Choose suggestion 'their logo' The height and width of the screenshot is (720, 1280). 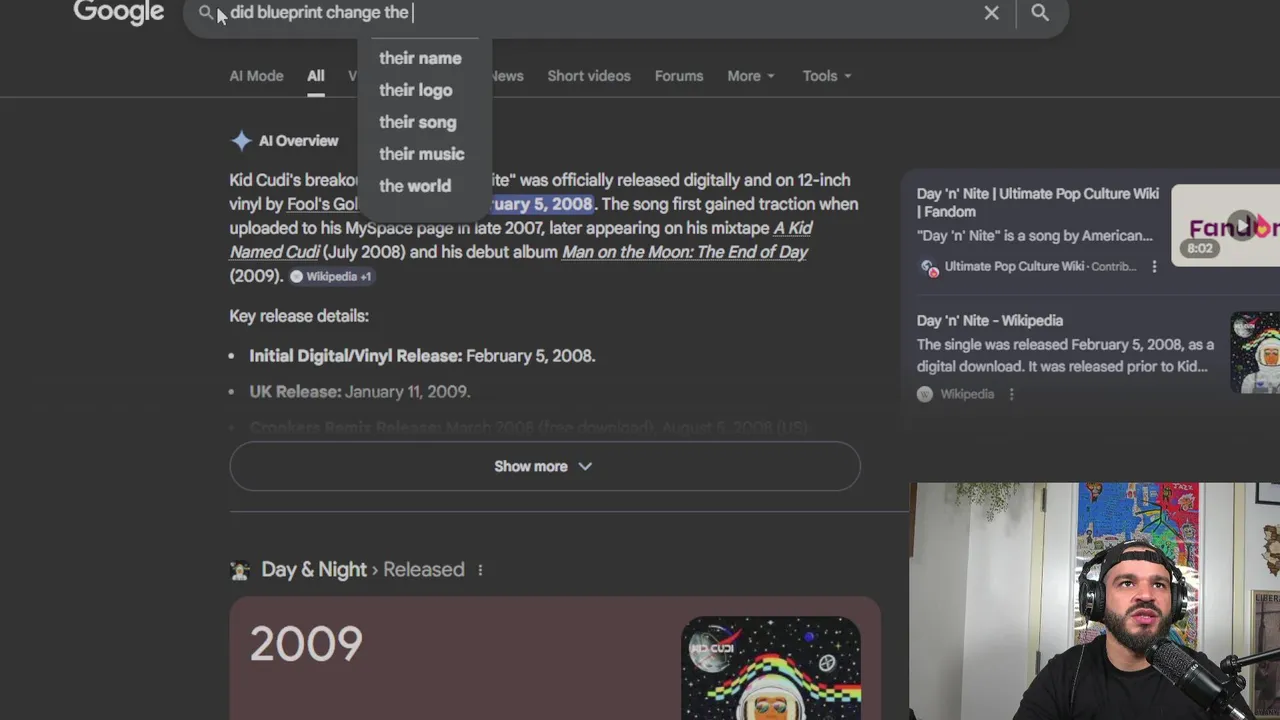click(415, 90)
